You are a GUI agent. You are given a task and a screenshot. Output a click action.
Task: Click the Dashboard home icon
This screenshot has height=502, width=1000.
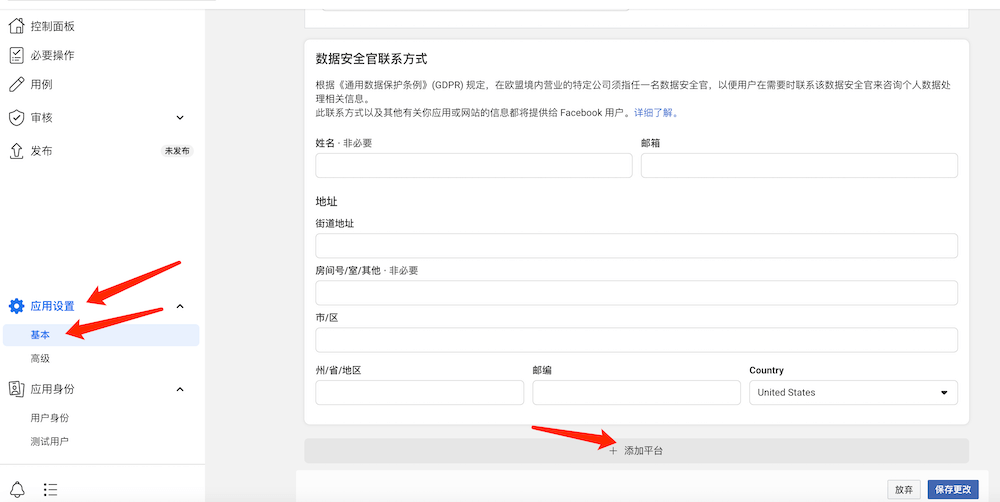pos(16,26)
